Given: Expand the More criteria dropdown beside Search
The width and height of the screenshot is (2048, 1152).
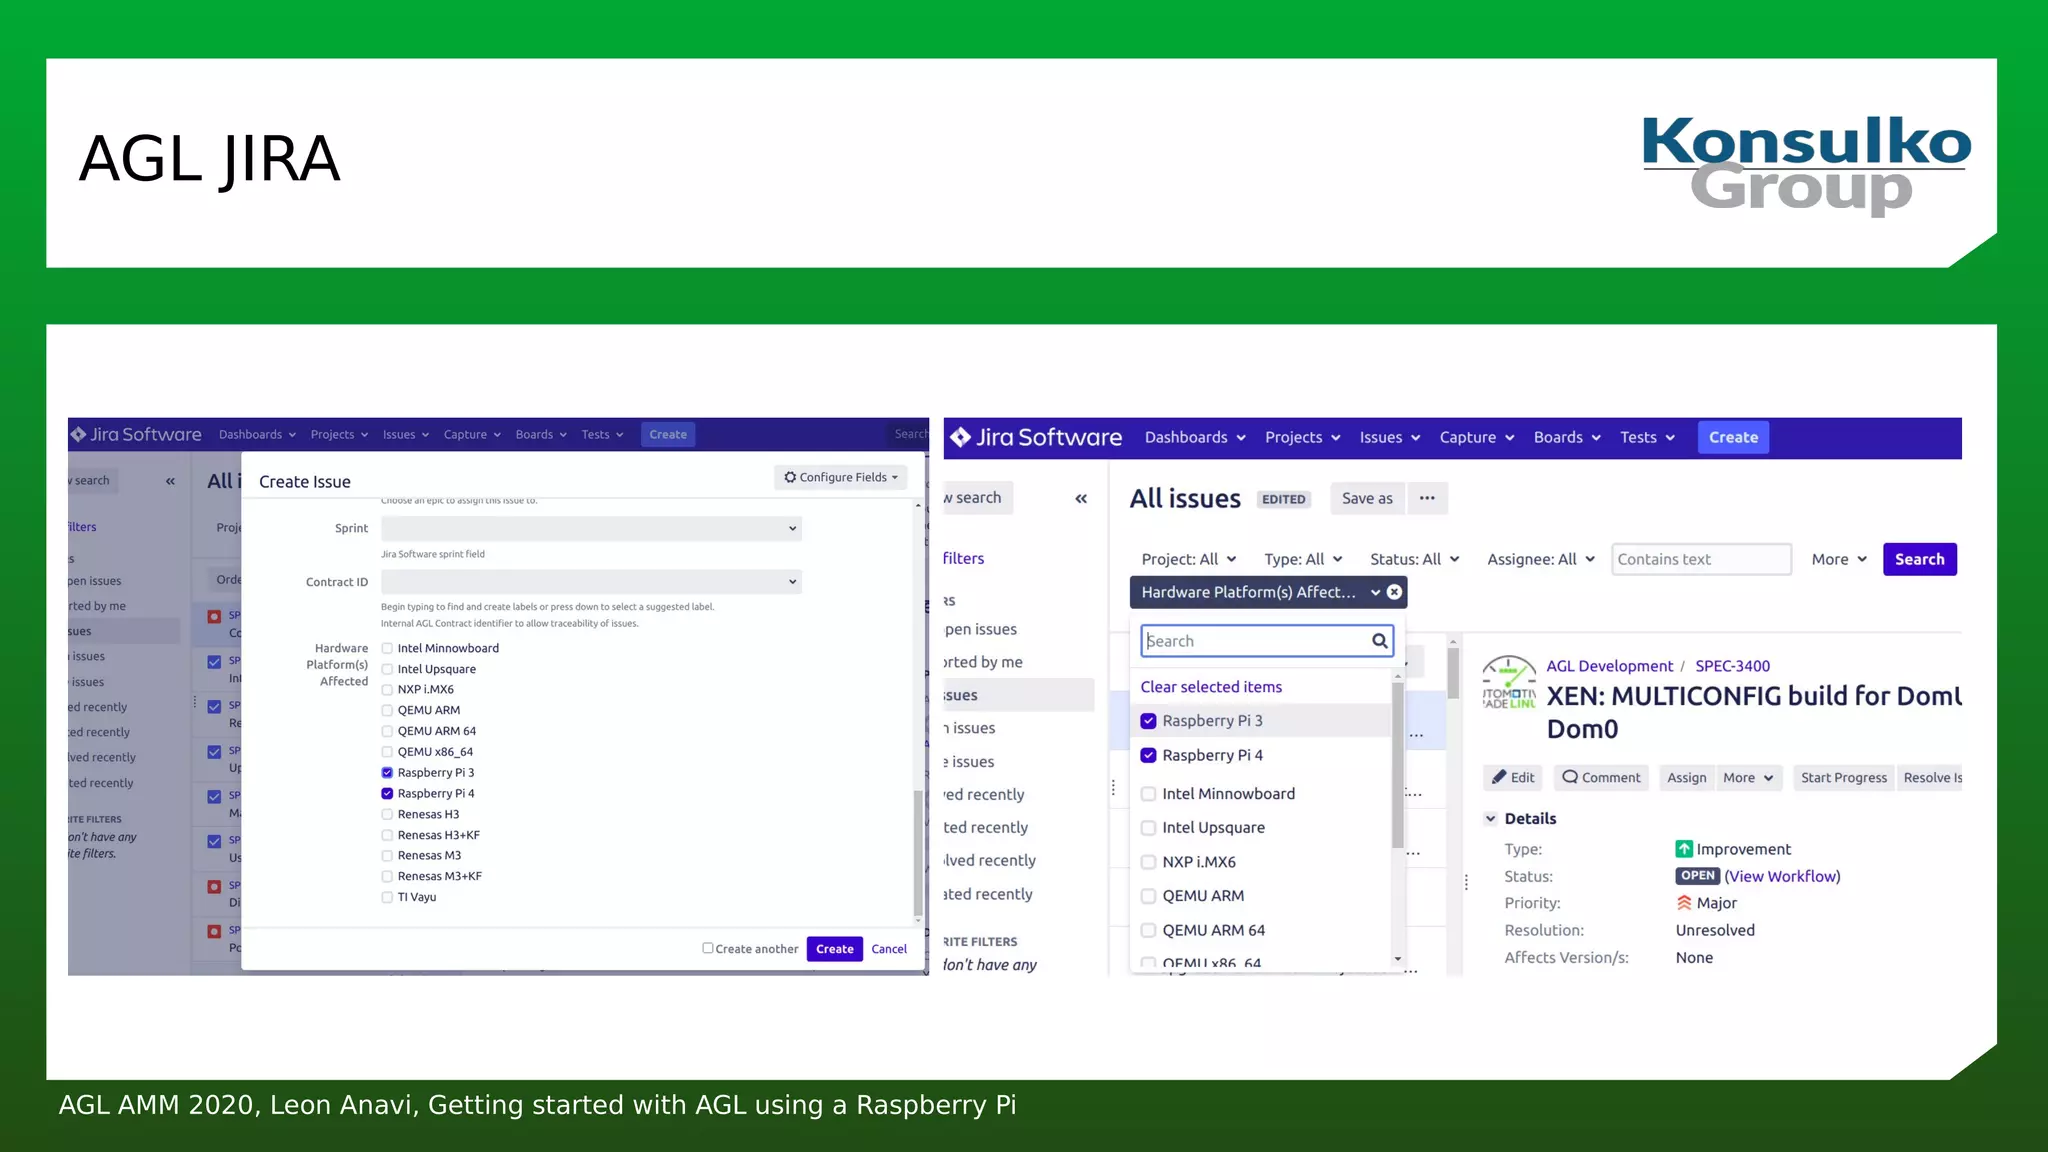Looking at the screenshot, I should [x=1839, y=559].
